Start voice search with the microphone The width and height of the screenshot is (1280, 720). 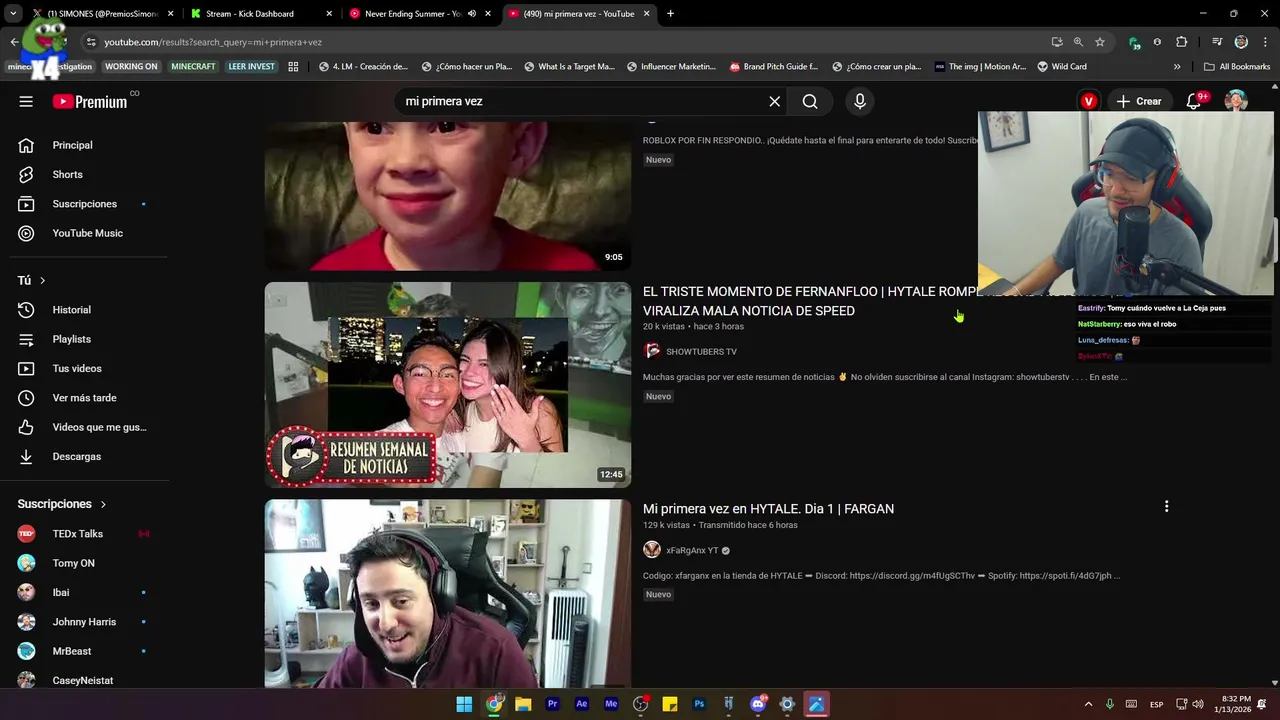click(x=860, y=101)
